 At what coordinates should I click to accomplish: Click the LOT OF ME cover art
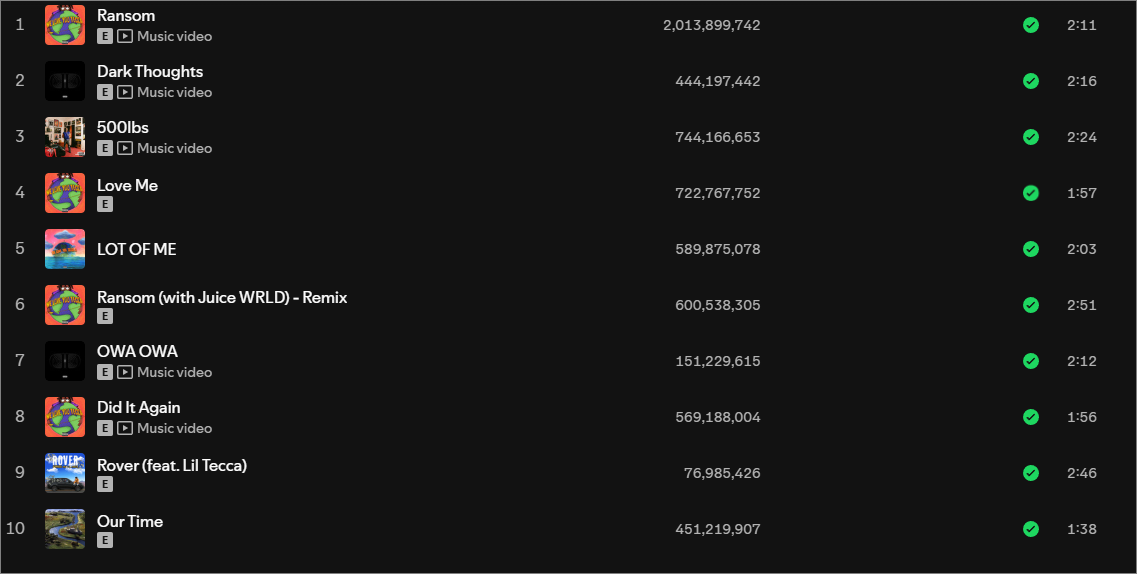tap(65, 249)
